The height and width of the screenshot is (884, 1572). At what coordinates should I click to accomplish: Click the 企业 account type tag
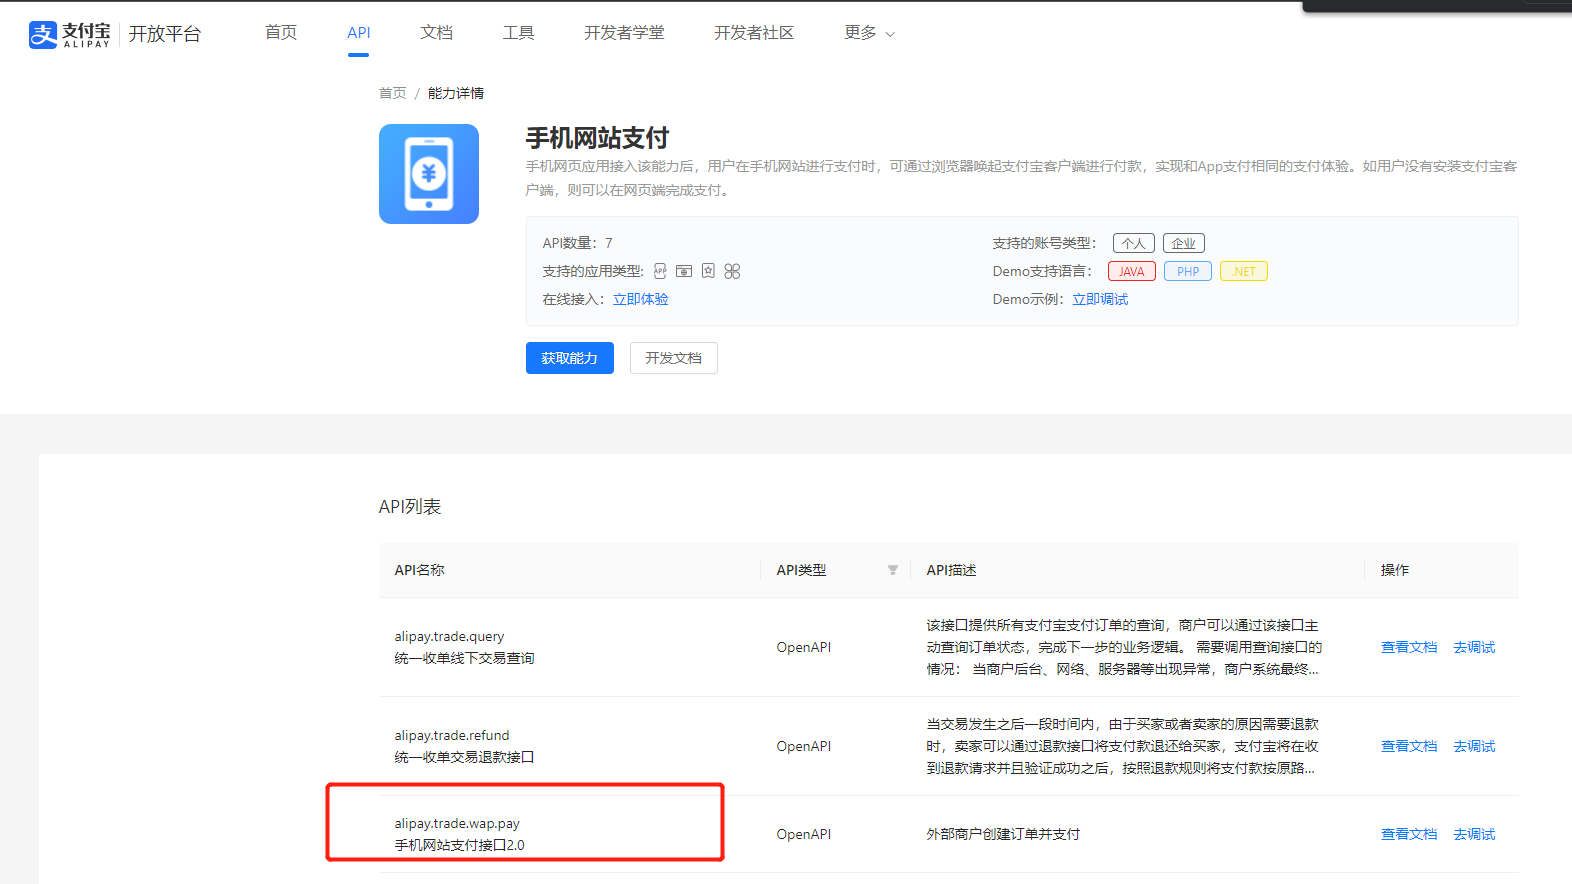(1184, 243)
